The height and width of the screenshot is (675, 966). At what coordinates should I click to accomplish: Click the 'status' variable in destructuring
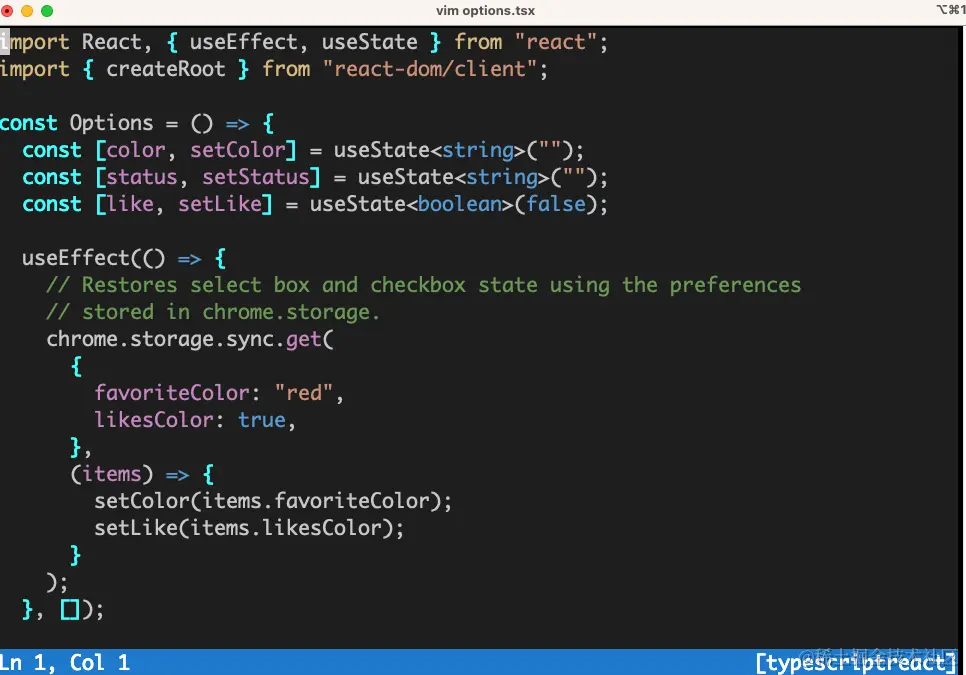pos(142,177)
